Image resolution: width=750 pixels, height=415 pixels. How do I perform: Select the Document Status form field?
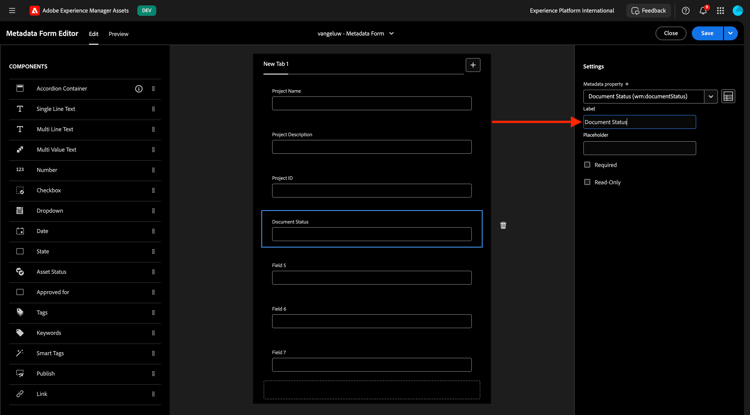pyautogui.click(x=372, y=229)
